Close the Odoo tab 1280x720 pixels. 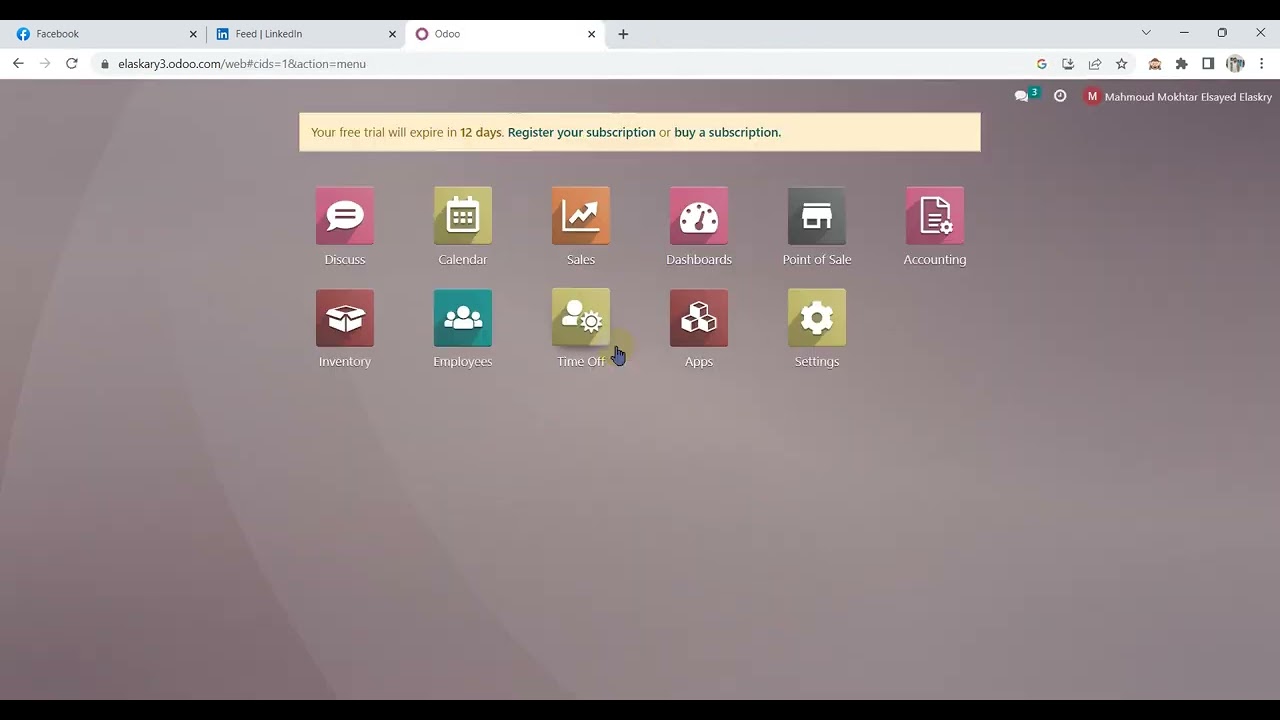coord(591,34)
